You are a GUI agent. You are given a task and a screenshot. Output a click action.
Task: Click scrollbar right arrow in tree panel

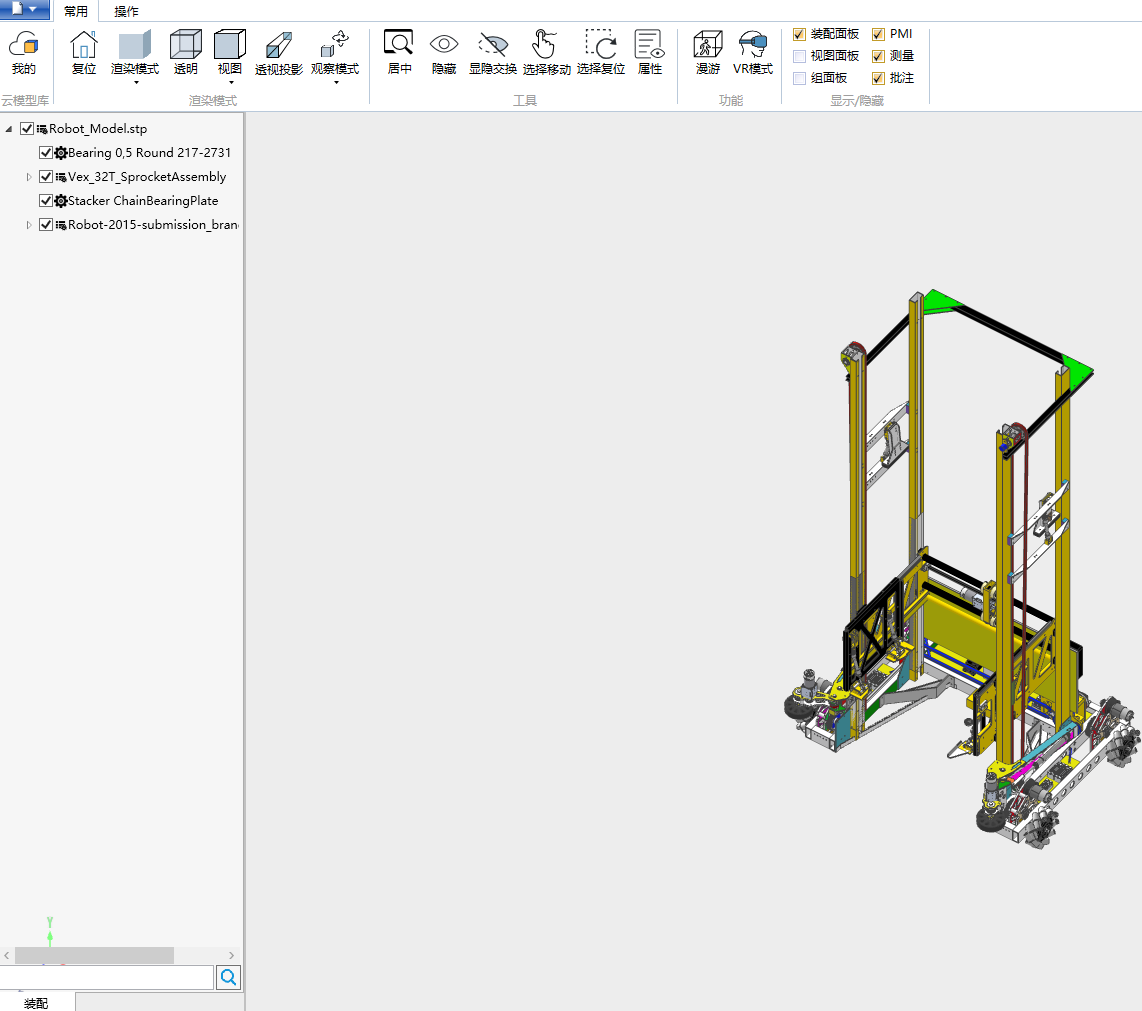(232, 955)
